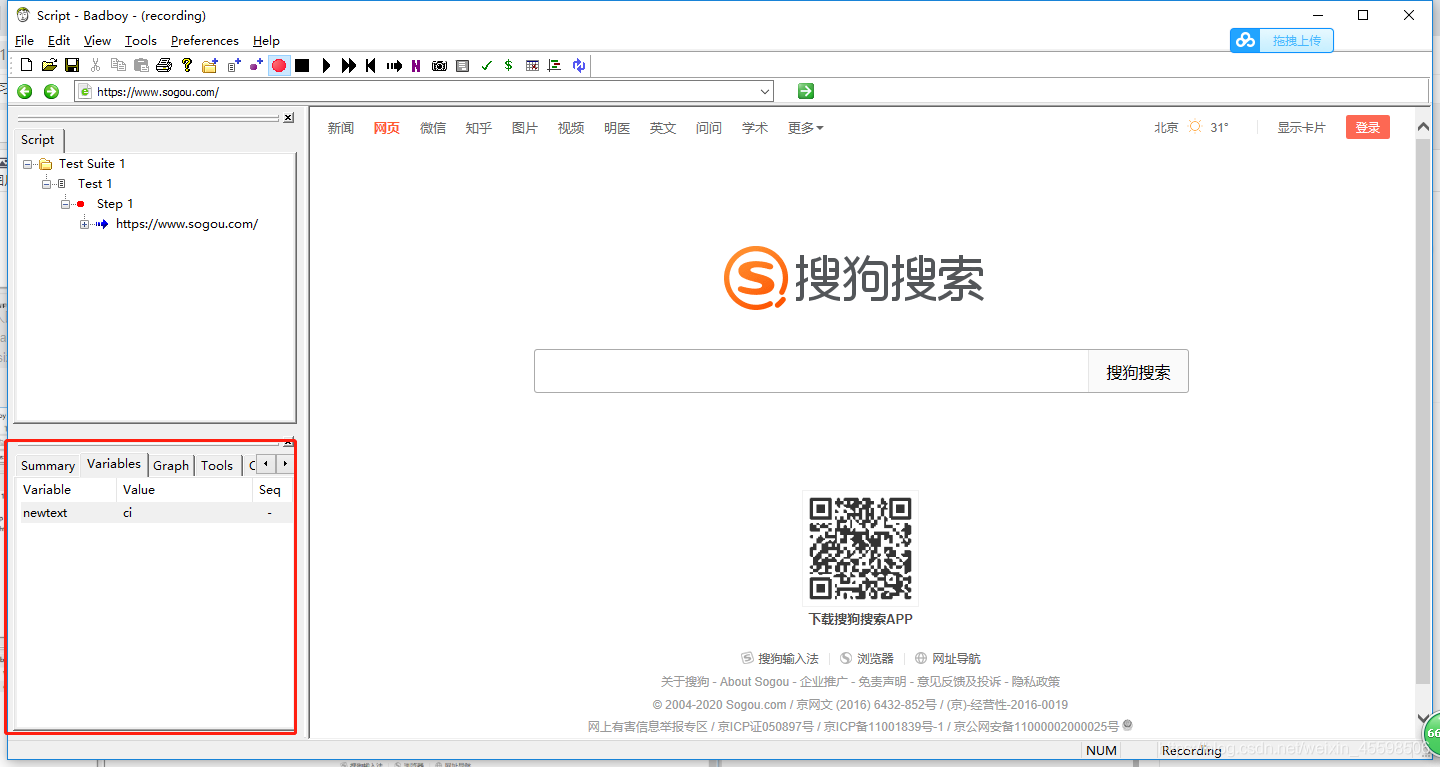
Task: Open the File menu
Action: [25, 41]
